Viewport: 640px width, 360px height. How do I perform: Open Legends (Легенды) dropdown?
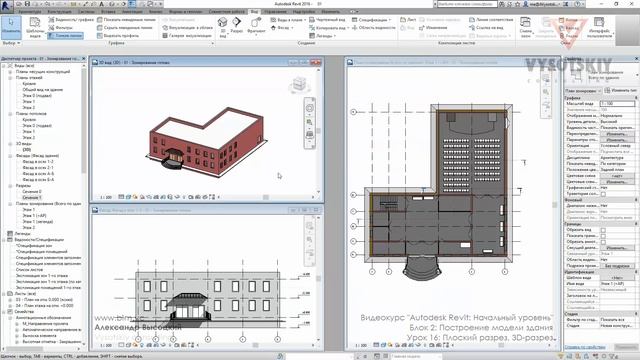[x=323, y=36]
